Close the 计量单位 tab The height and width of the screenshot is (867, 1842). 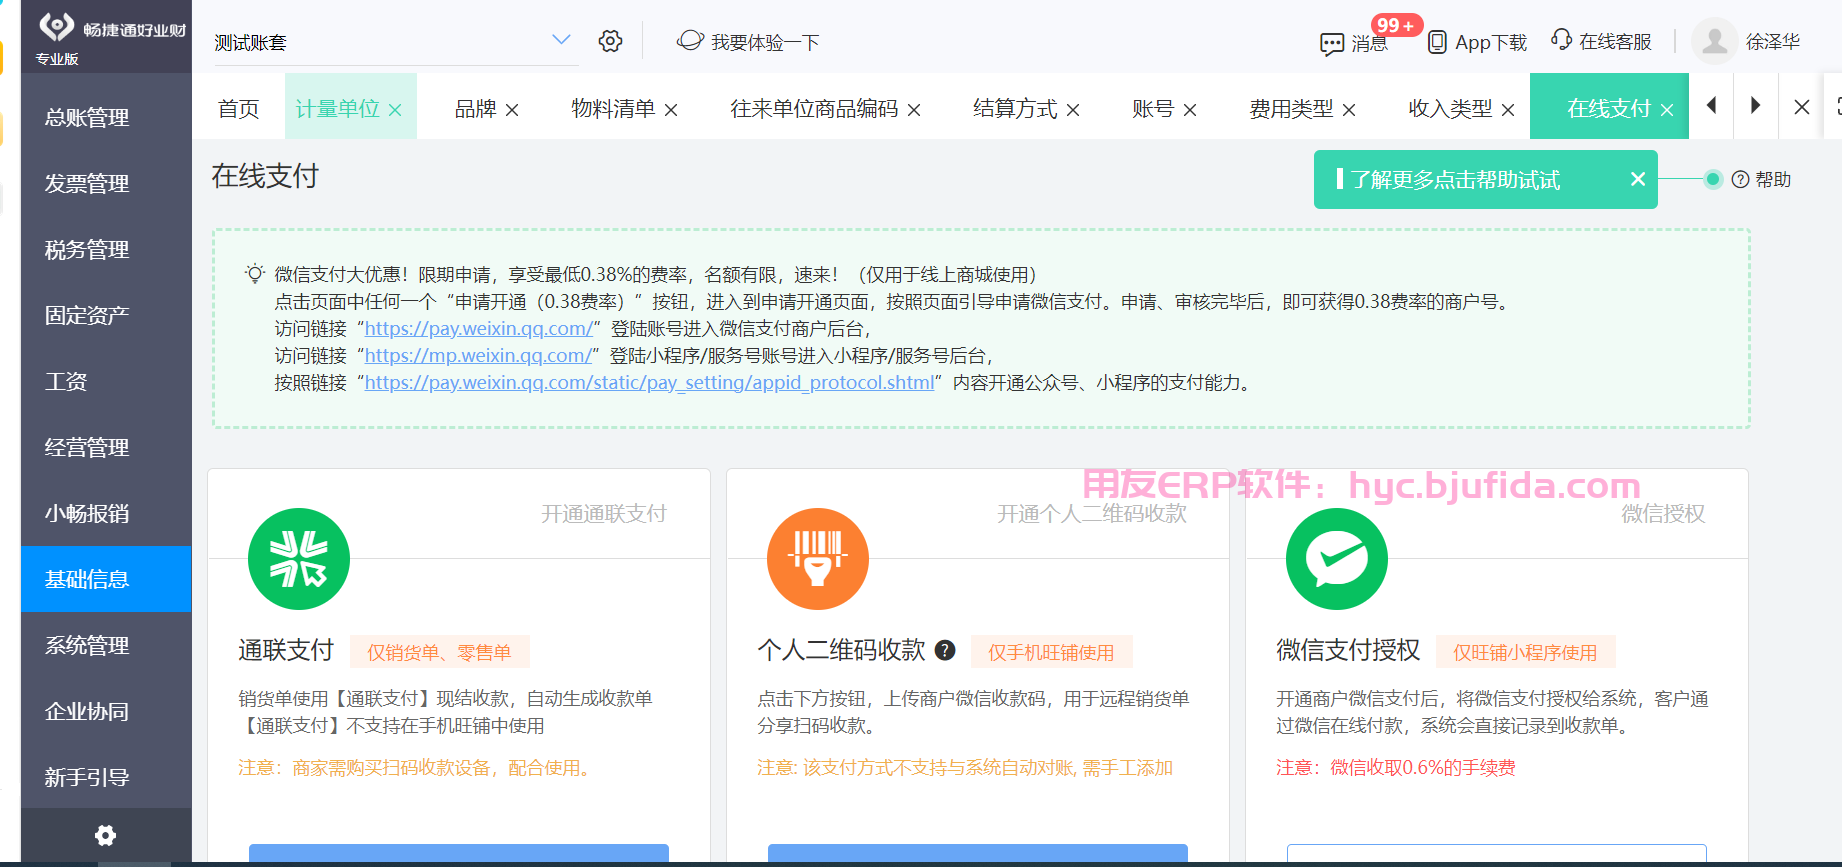tap(395, 110)
